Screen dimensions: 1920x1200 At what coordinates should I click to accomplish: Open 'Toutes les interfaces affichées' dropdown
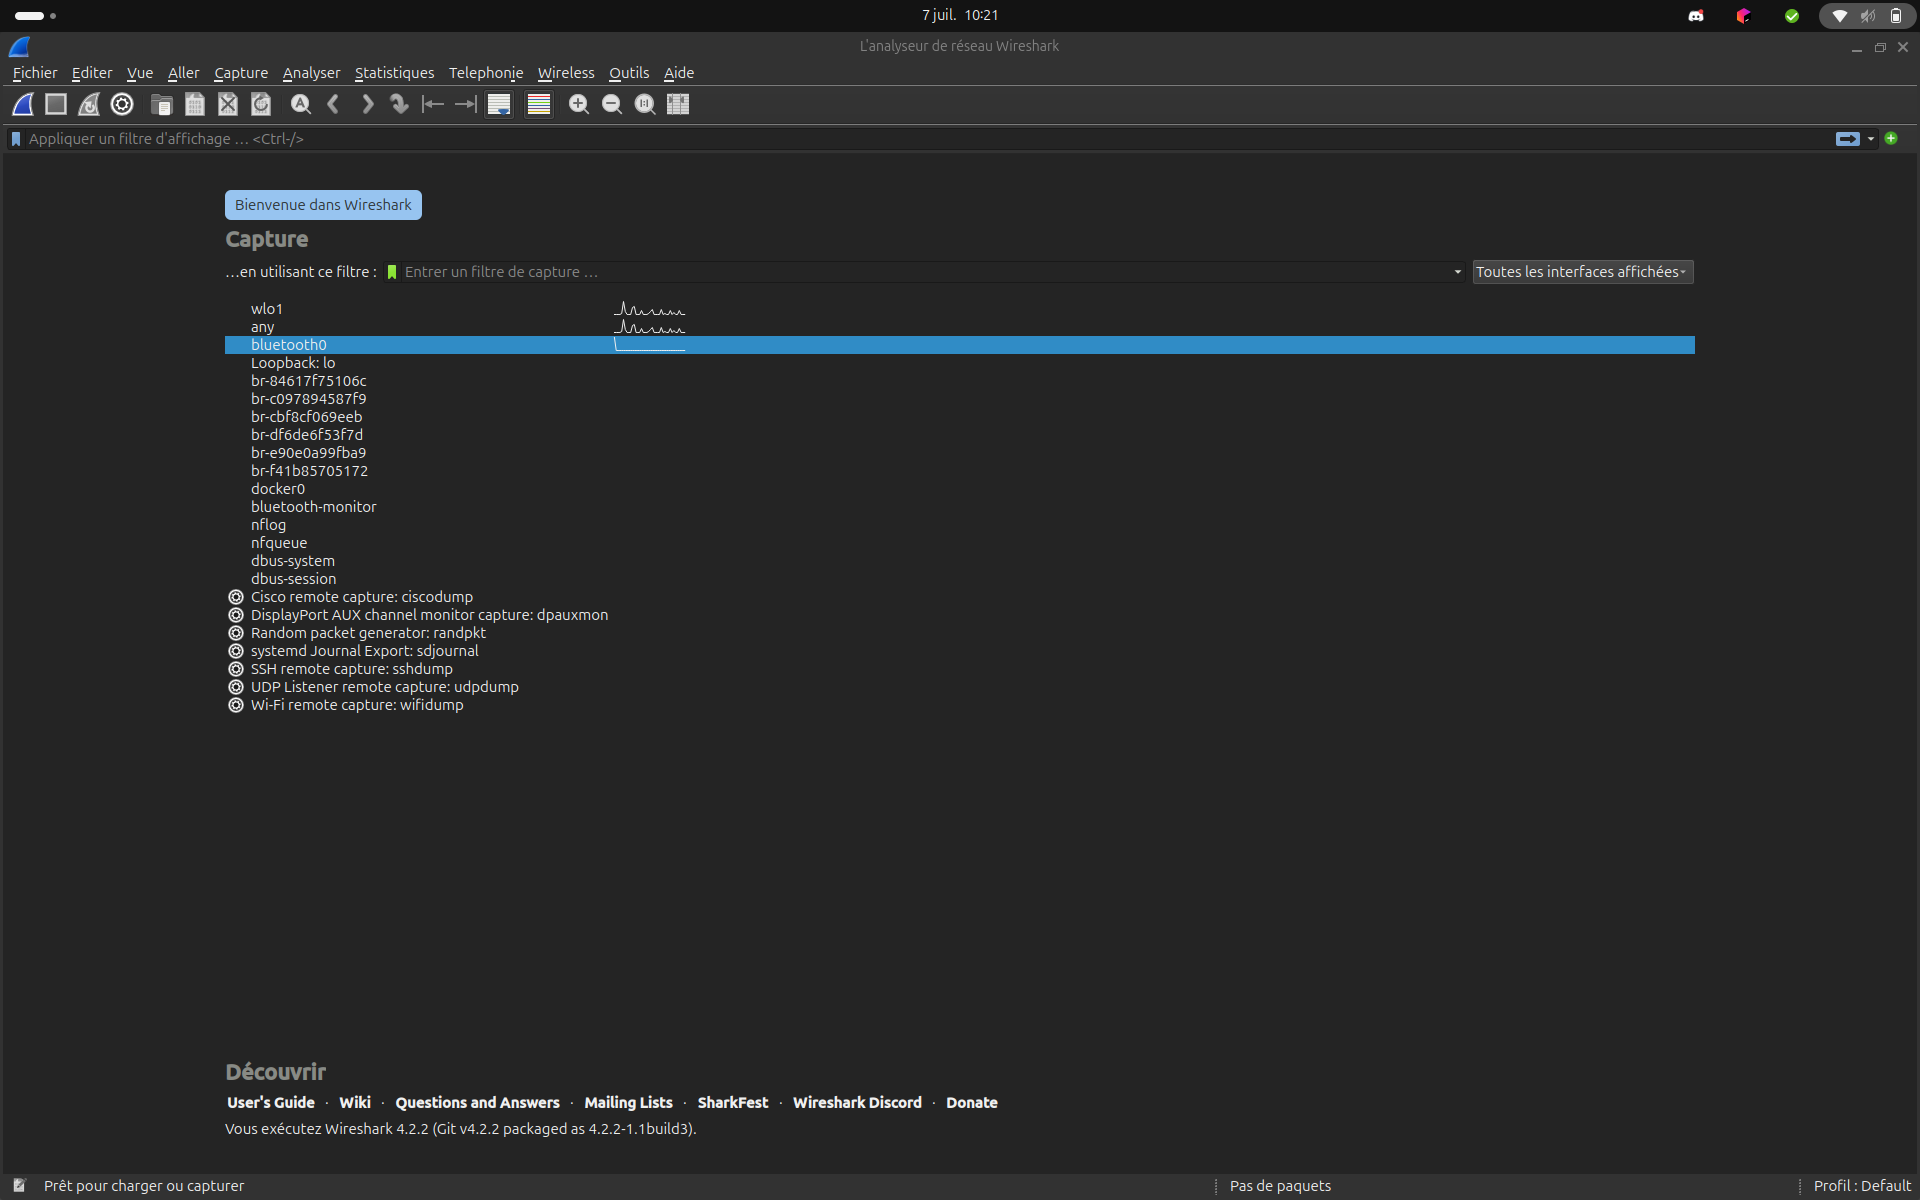(x=1583, y=272)
